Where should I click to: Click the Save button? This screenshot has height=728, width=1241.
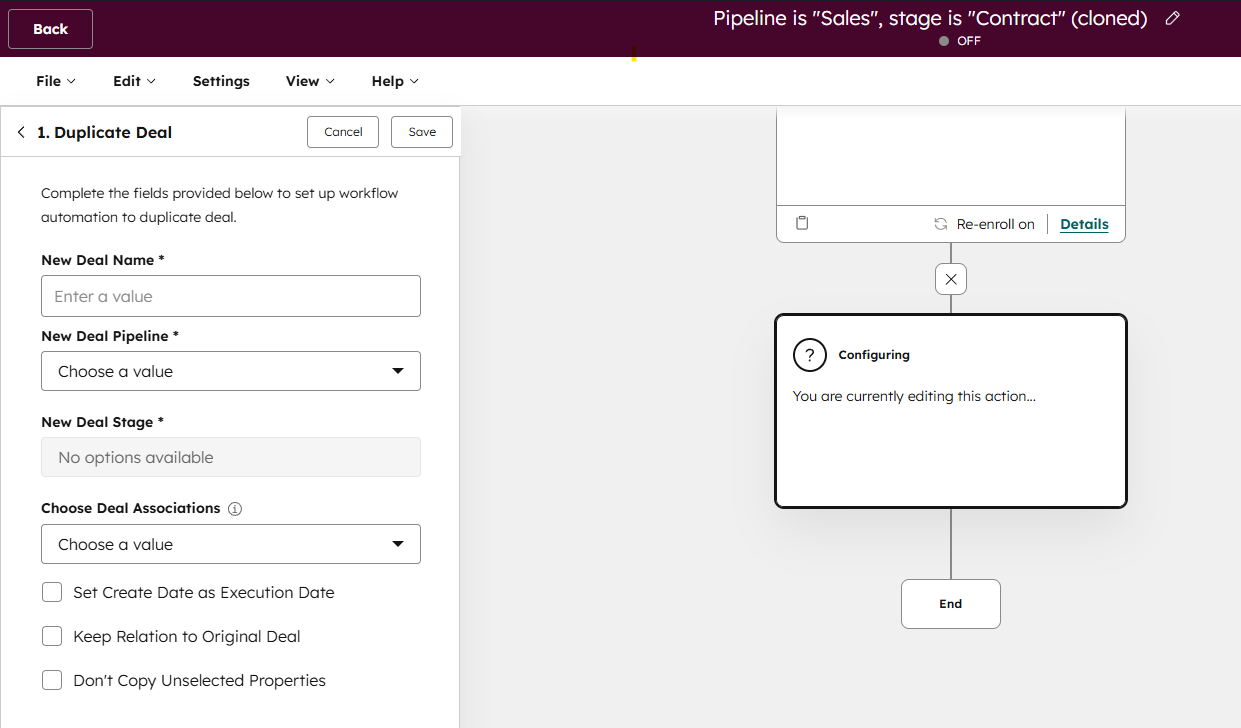pyautogui.click(x=422, y=132)
